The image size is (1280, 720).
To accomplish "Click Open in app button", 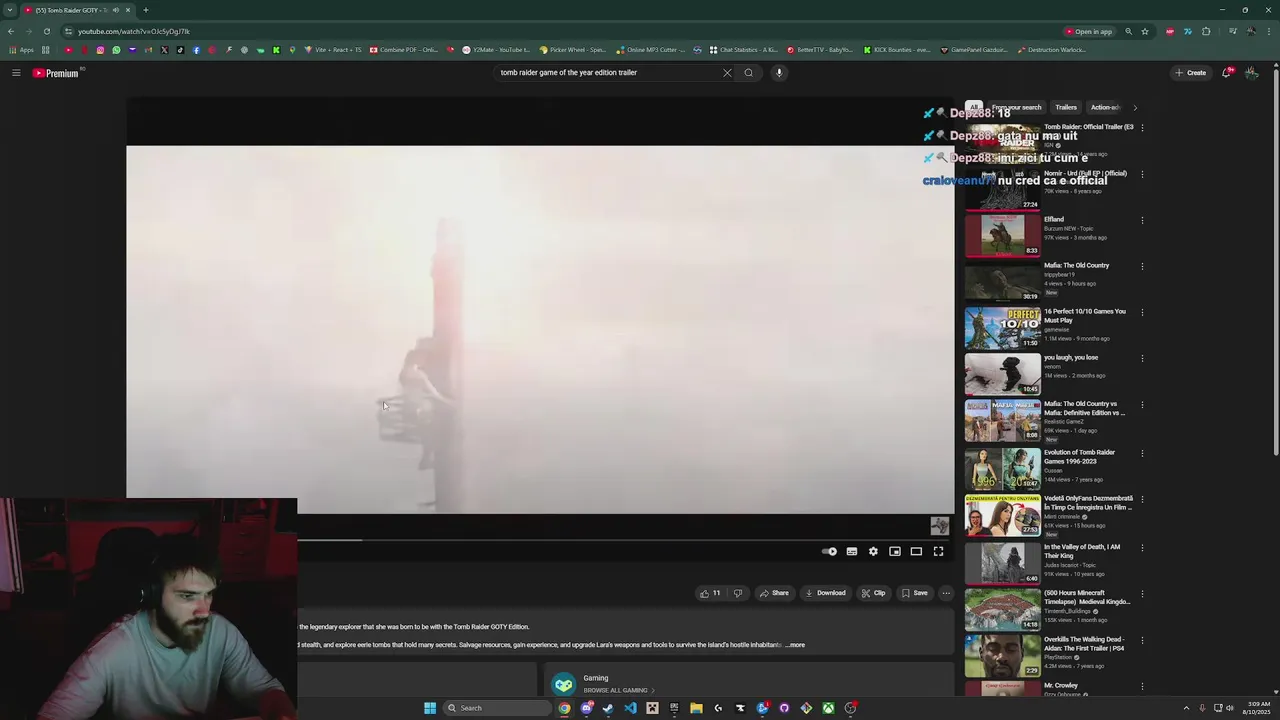I will 1089,31.
